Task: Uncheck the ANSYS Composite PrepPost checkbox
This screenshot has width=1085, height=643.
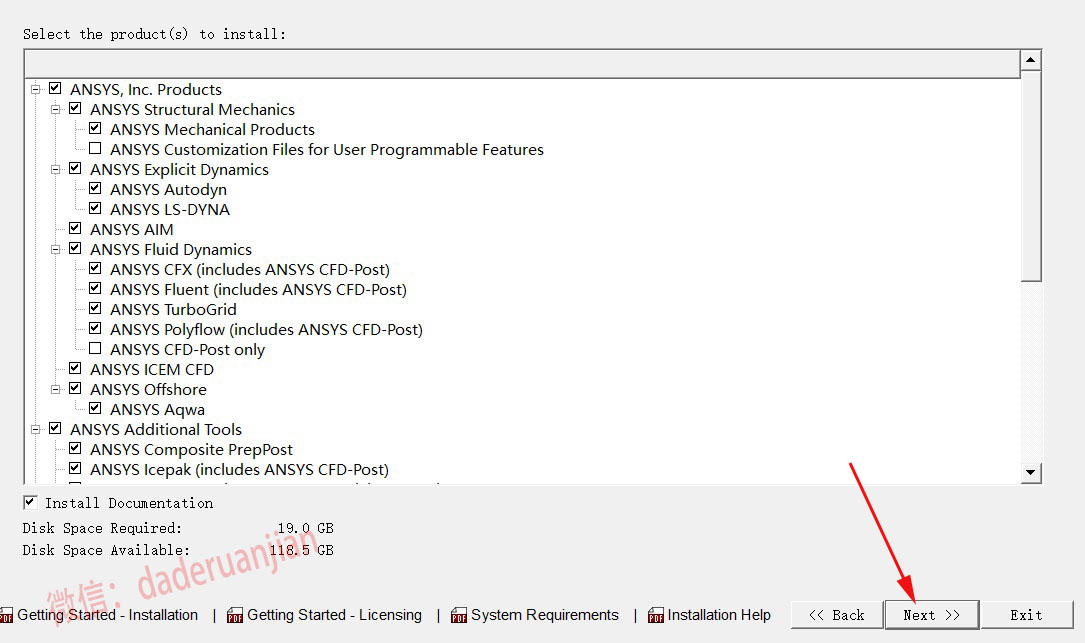Action: click(75, 449)
